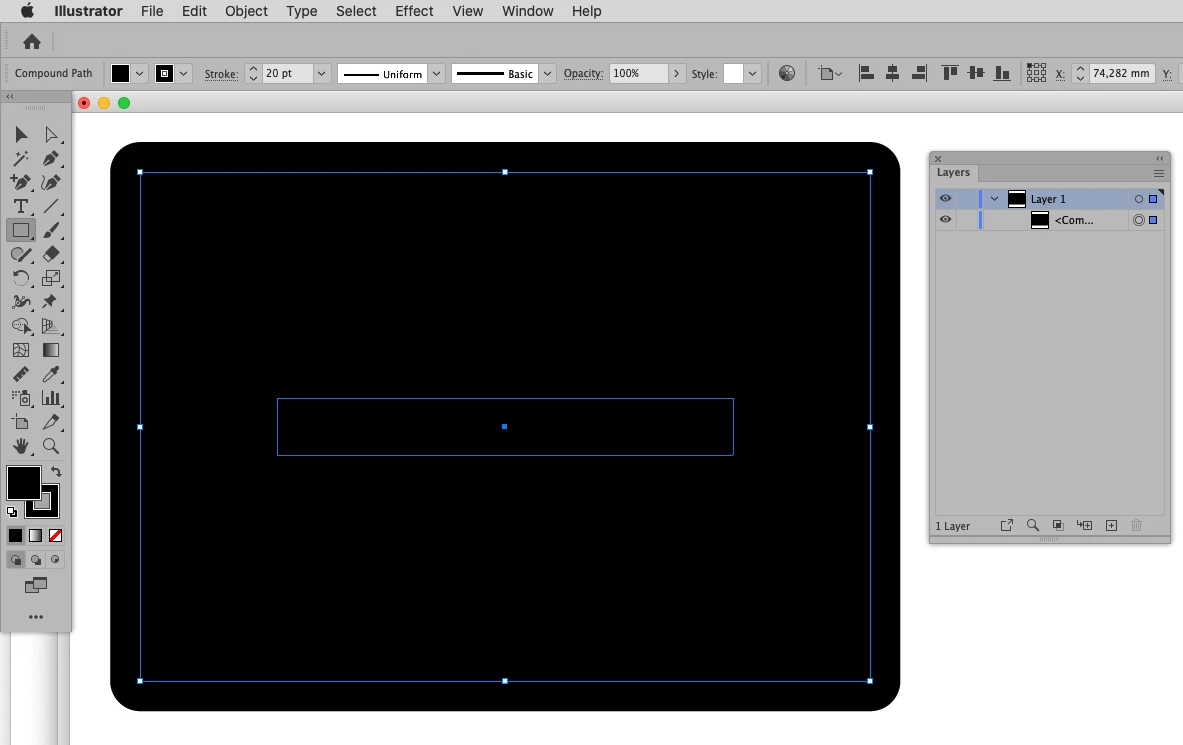
Task: Select the Add Anchor Point tool
Action: 21,183
